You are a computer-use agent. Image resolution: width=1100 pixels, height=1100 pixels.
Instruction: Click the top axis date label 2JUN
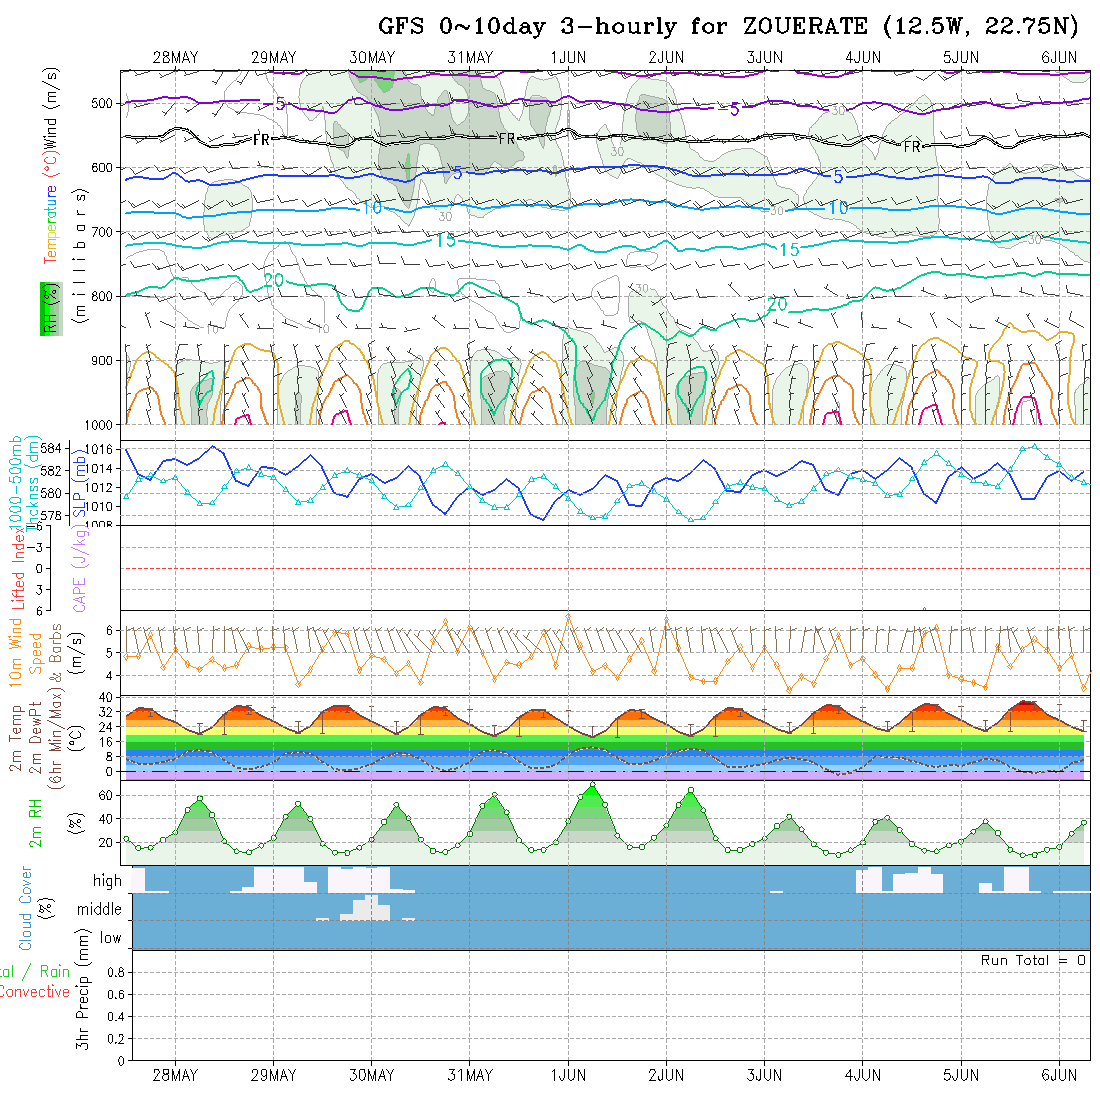tap(666, 58)
